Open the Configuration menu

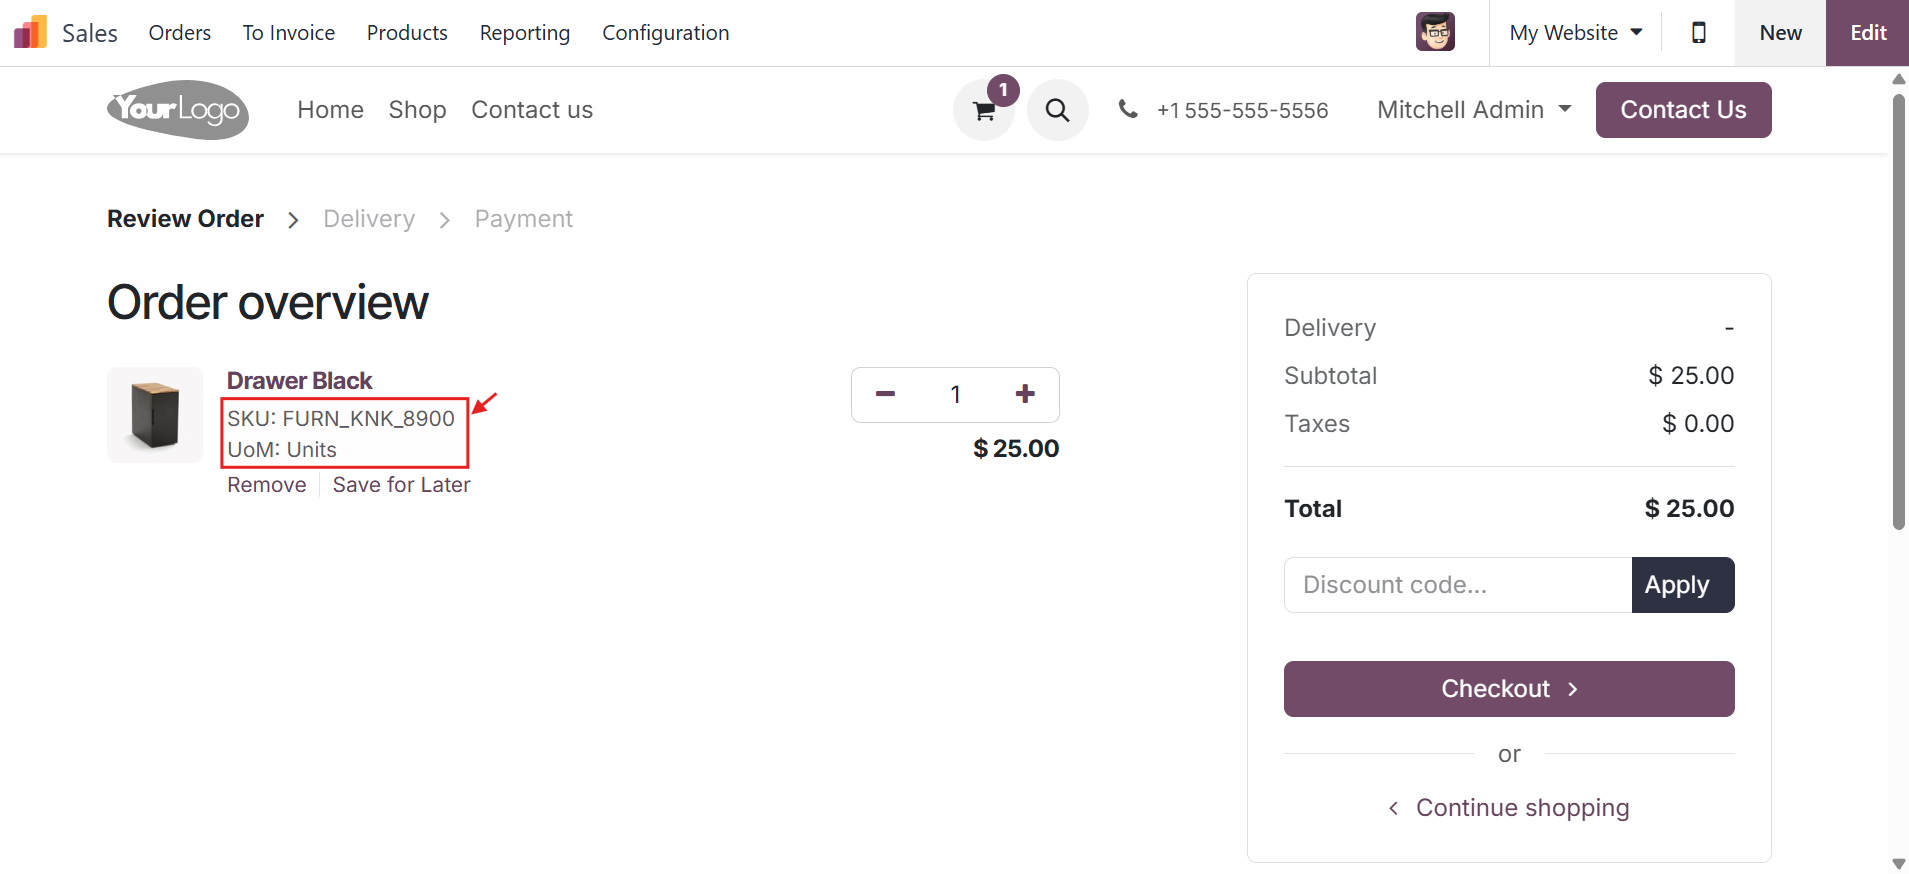666,33
